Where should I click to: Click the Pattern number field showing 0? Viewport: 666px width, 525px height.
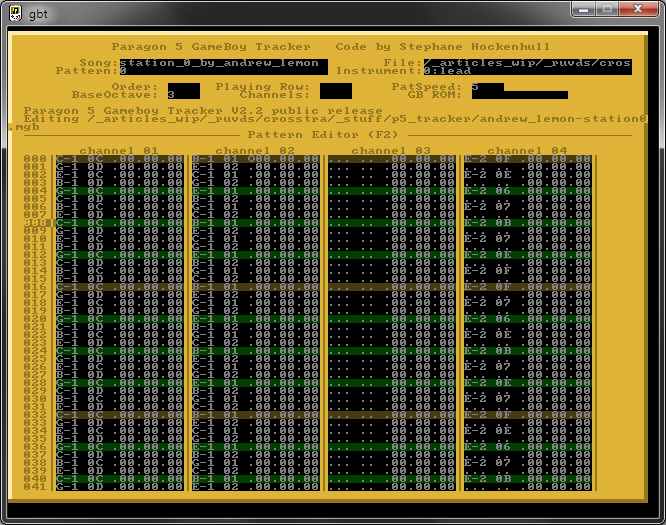[223, 71]
